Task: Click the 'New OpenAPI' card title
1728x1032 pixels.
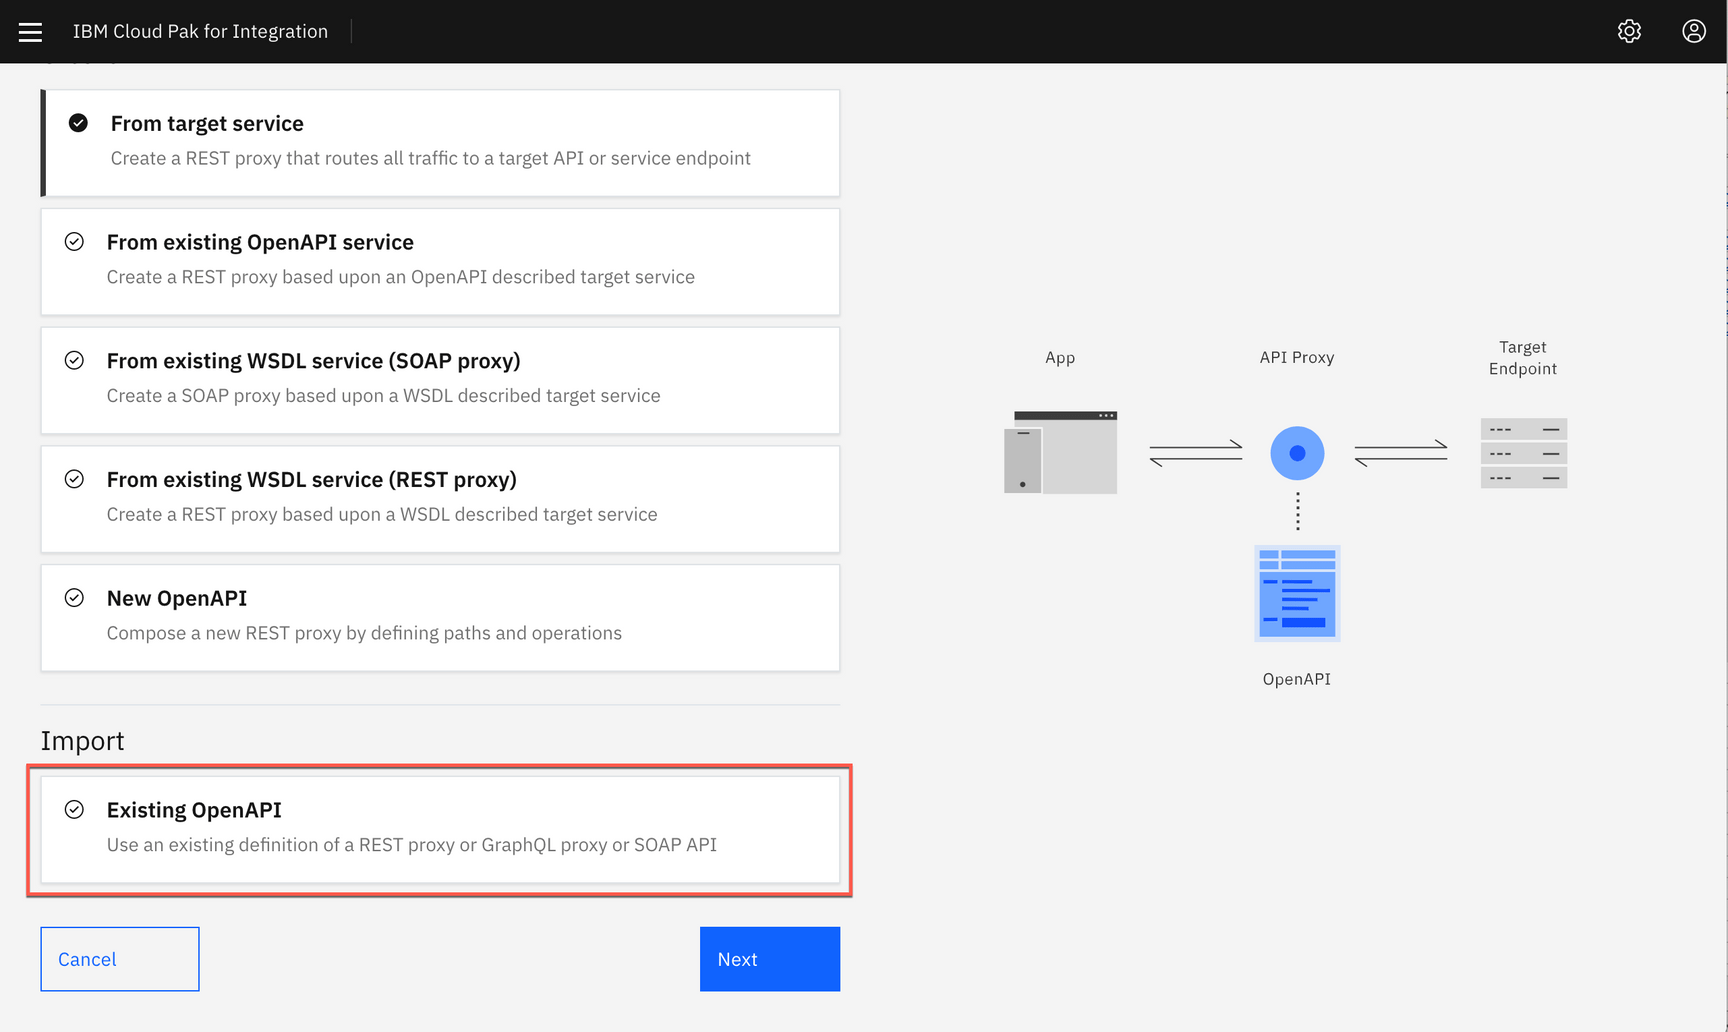Action: pos(177,598)
